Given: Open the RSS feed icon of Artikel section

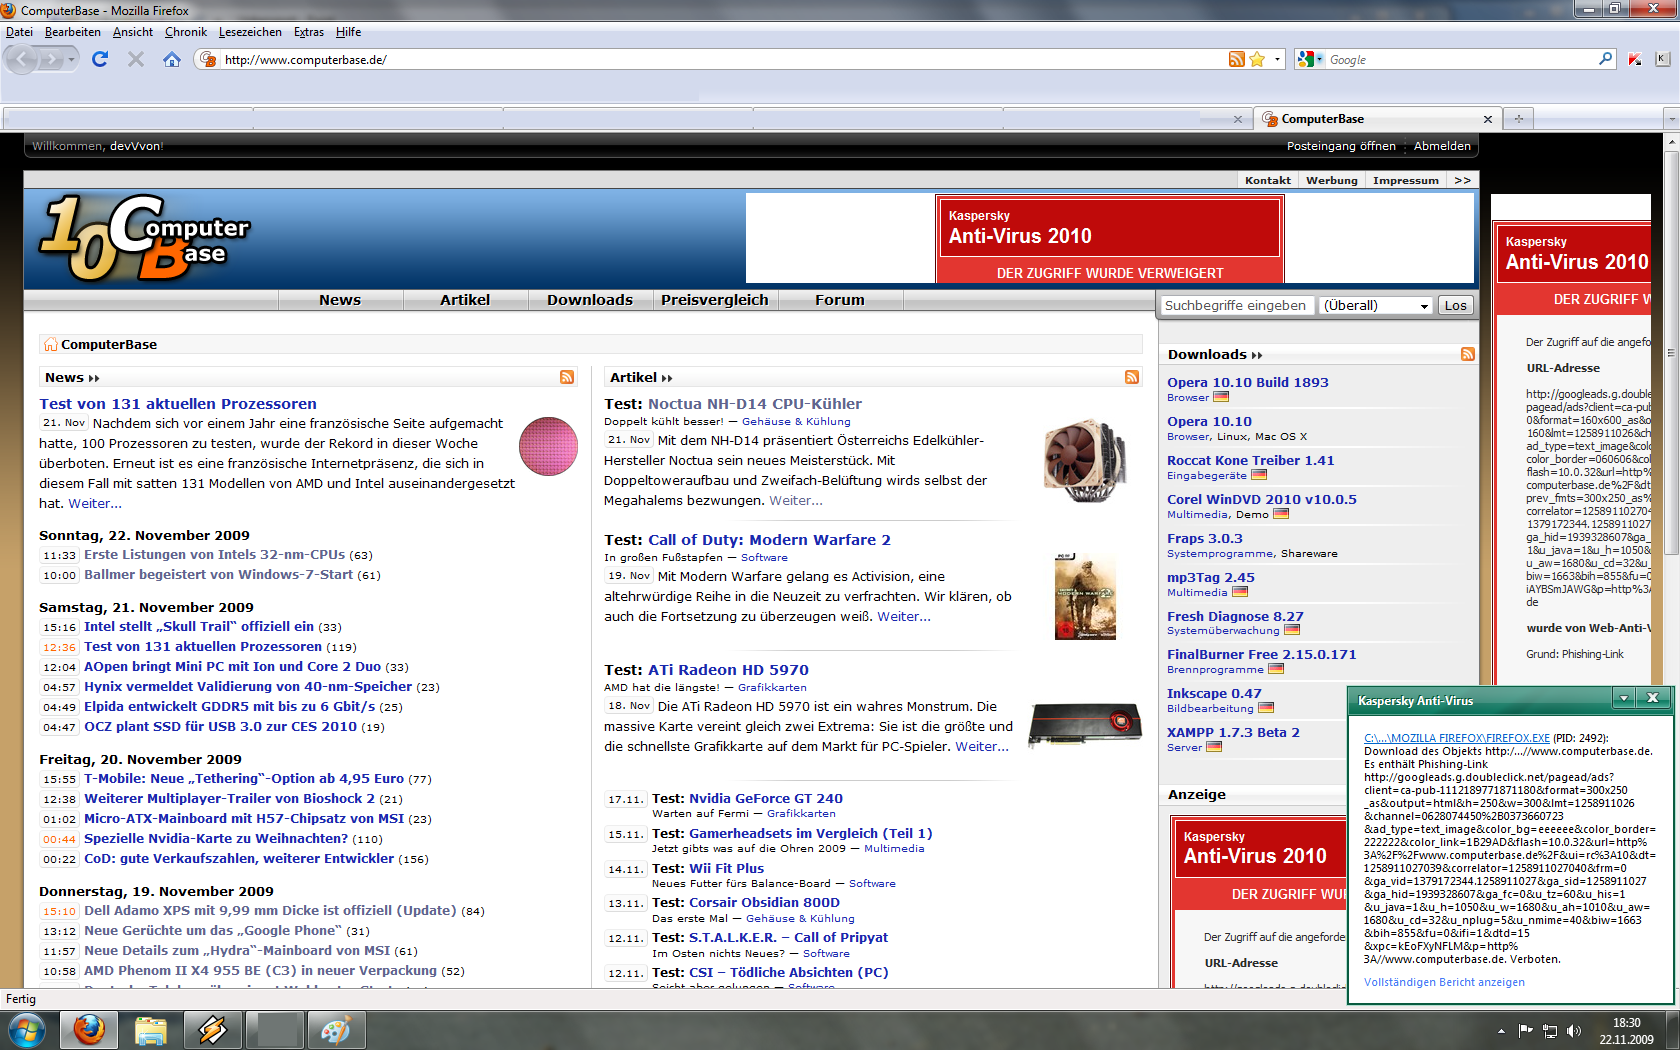Looking at the screenshot, I should coord(1132,377).
